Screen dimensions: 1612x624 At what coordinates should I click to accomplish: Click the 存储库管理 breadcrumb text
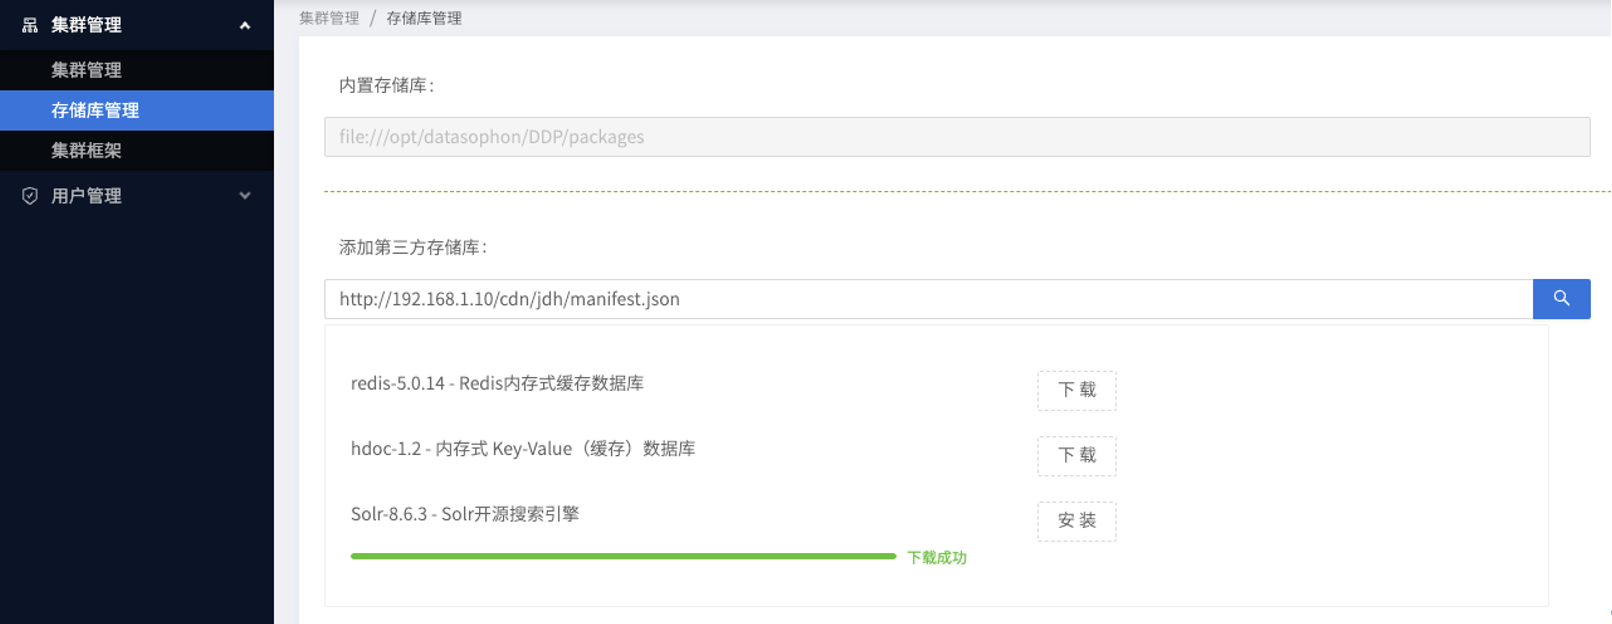pos(424,18)
